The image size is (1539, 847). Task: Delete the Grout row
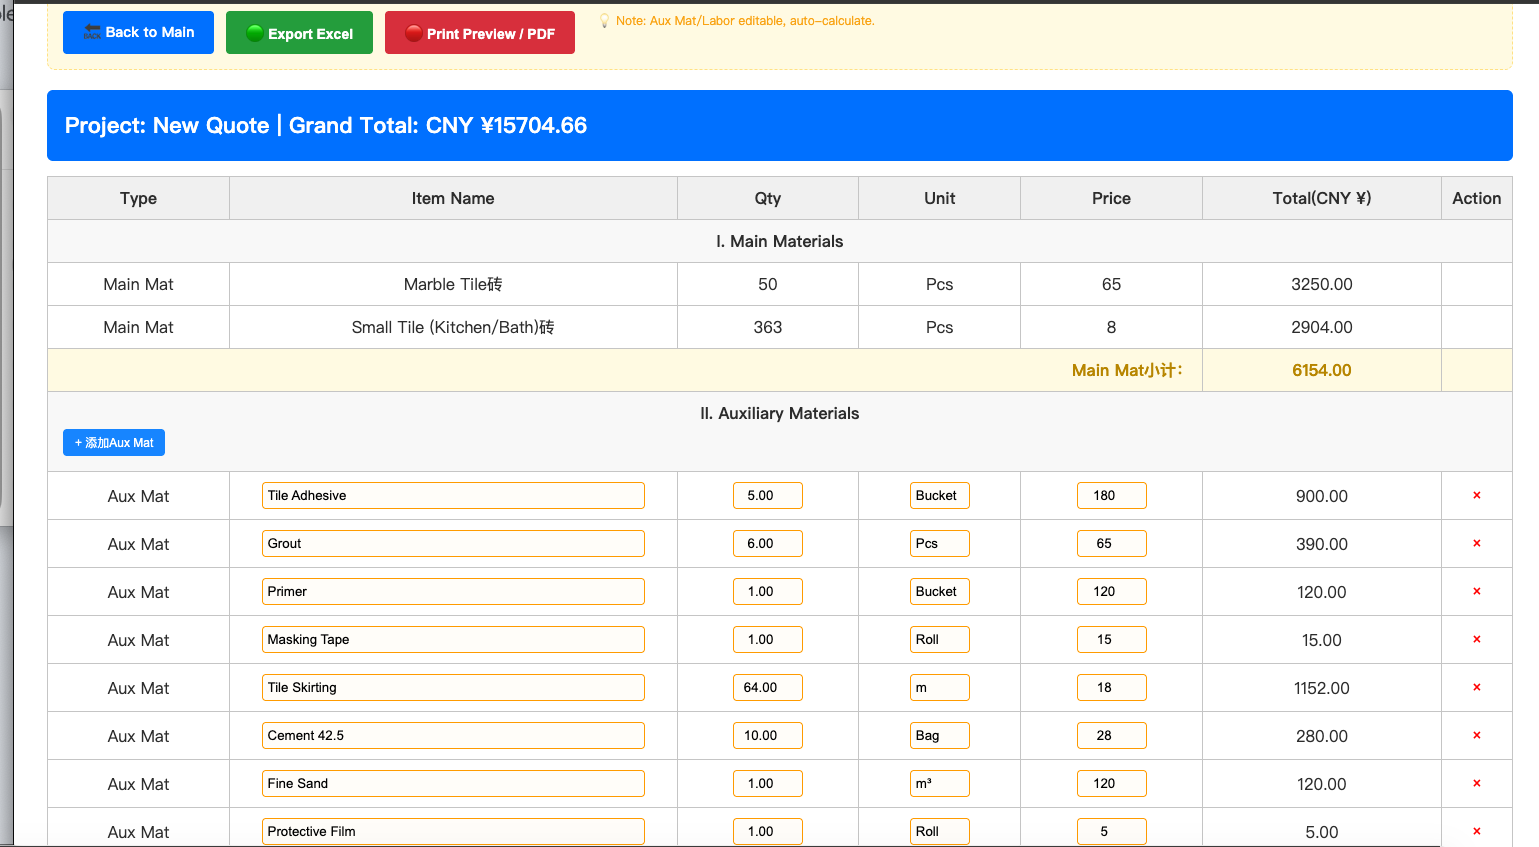pos(1476,544)
